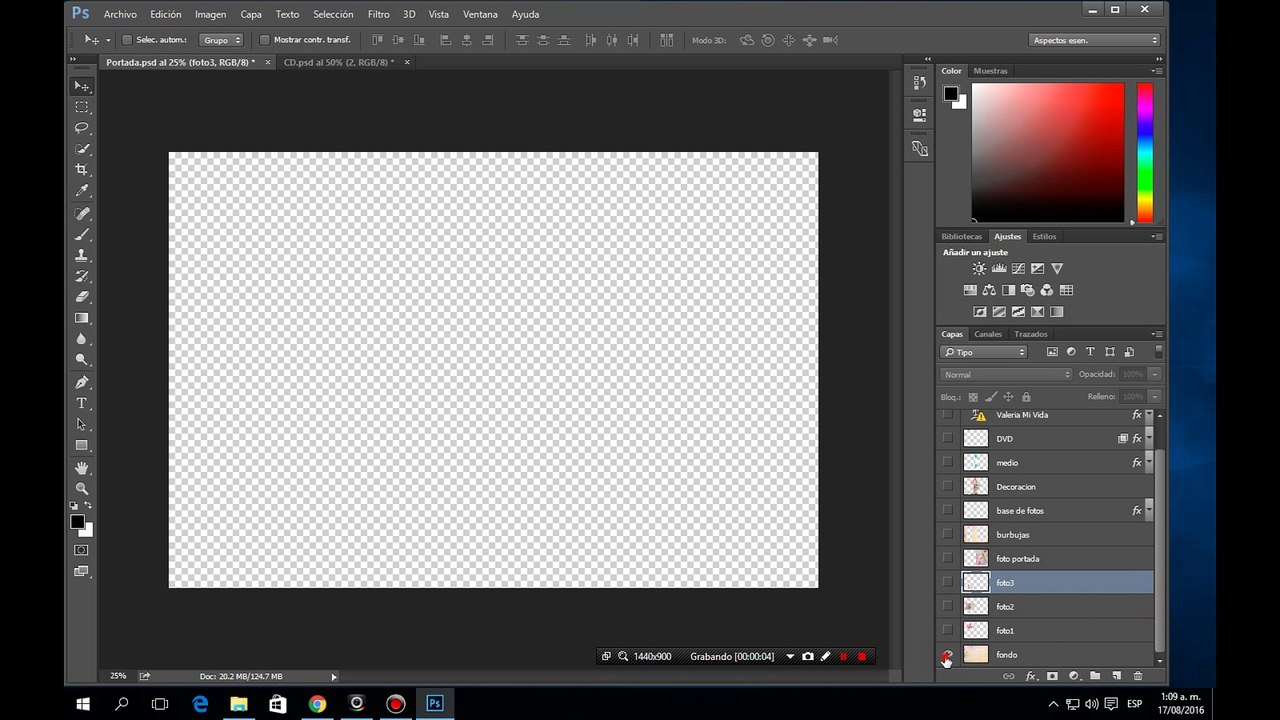
Task: Show the foto2 layer visibility
Action: 947,607
